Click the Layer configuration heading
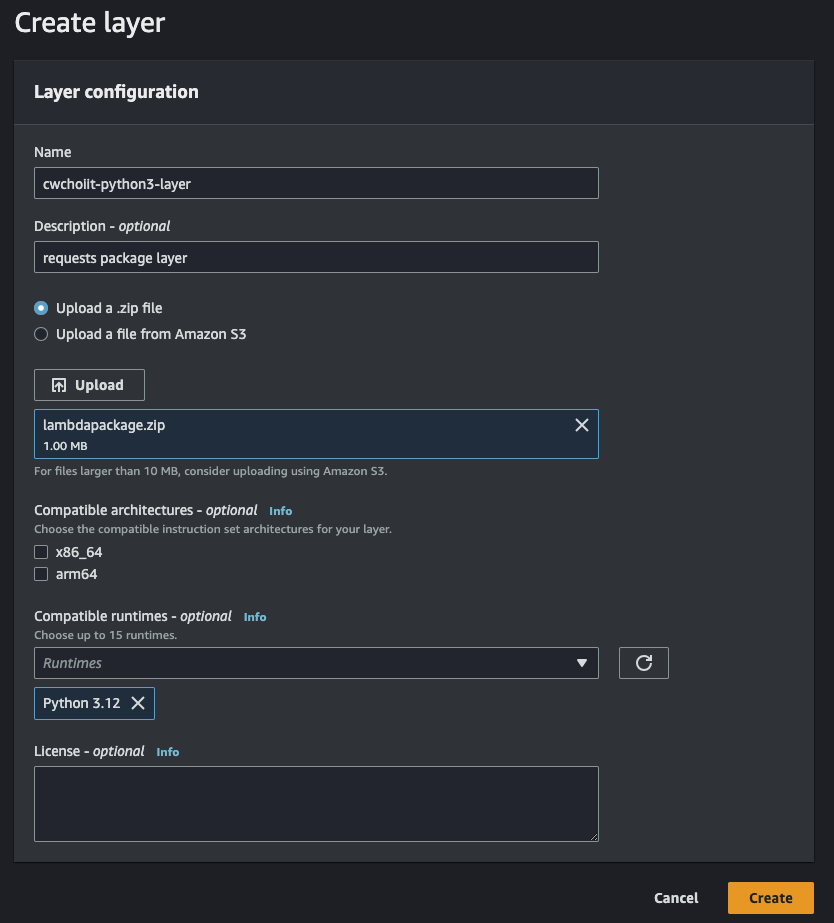Image resolution: width=834 pixels, height=923 pixels. 116,92
